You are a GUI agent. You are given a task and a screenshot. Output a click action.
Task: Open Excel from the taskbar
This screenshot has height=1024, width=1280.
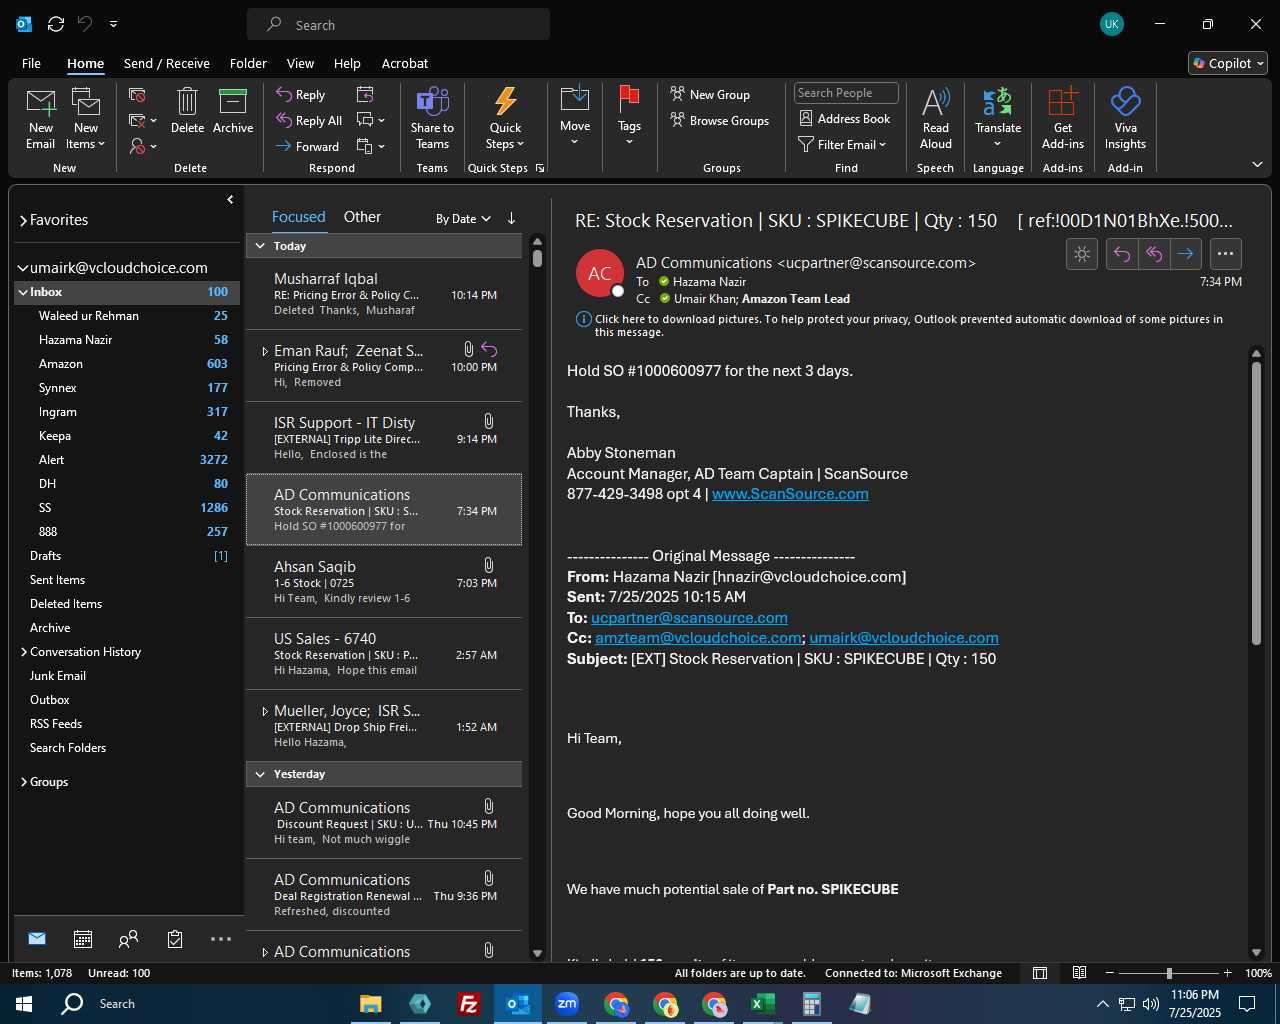762,1004
